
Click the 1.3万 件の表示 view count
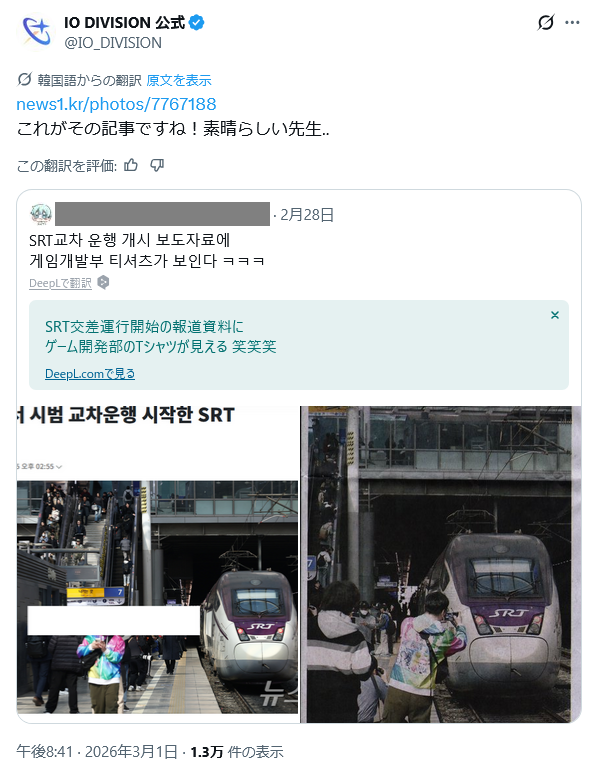(237, 752)
